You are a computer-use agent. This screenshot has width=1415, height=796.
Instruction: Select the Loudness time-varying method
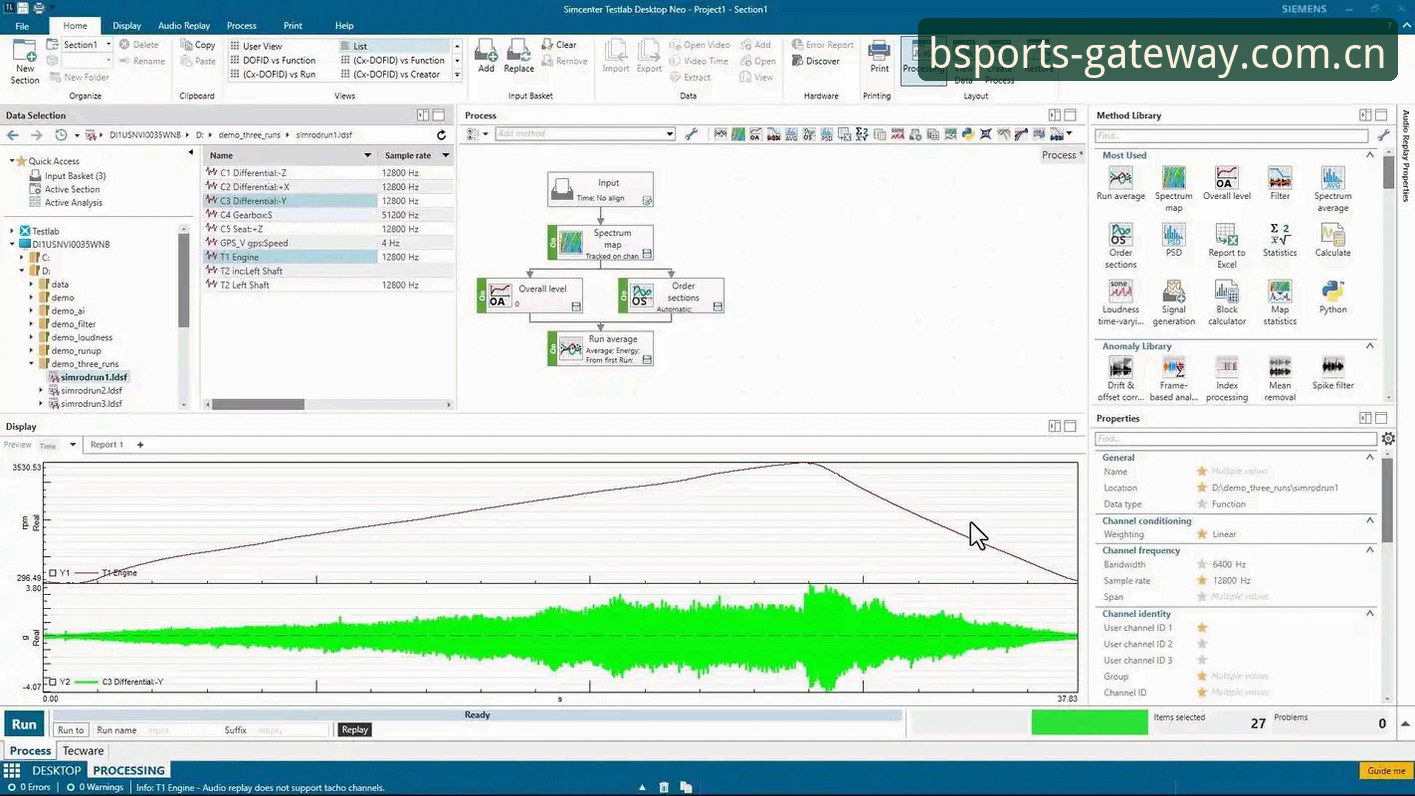pyautogui.click(x=1120, y=291)
